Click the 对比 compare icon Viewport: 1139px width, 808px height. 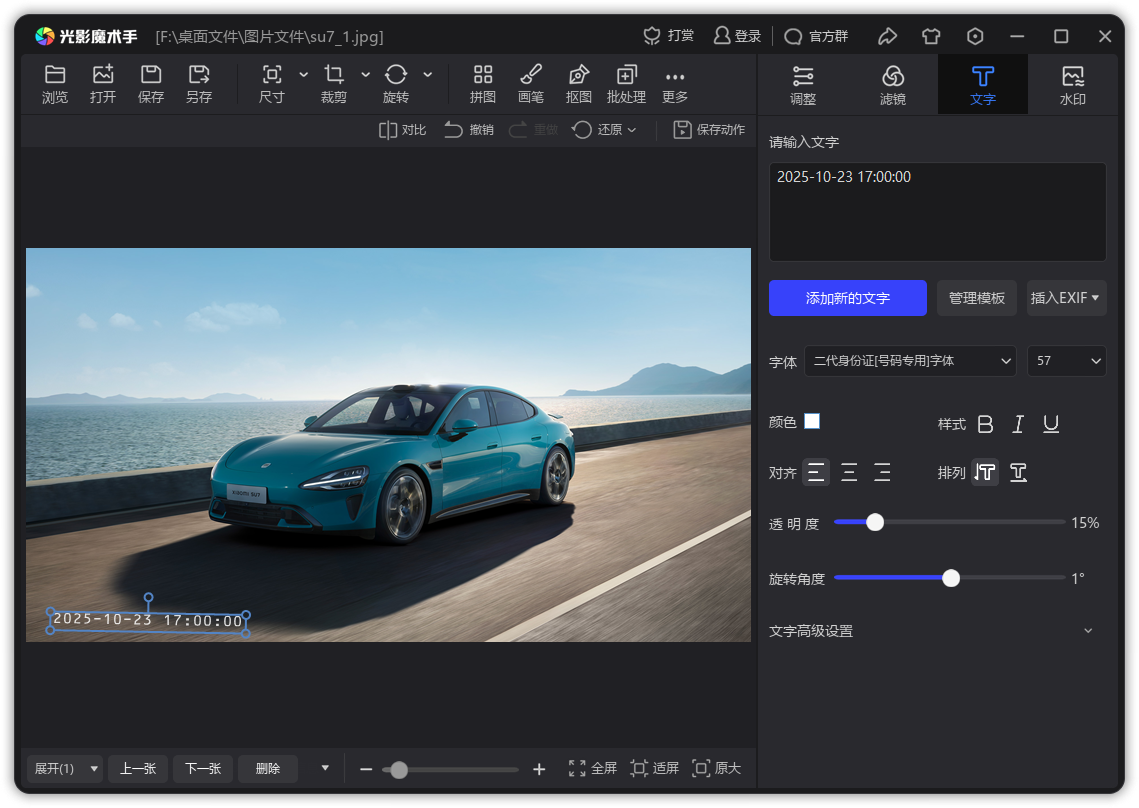402,130
